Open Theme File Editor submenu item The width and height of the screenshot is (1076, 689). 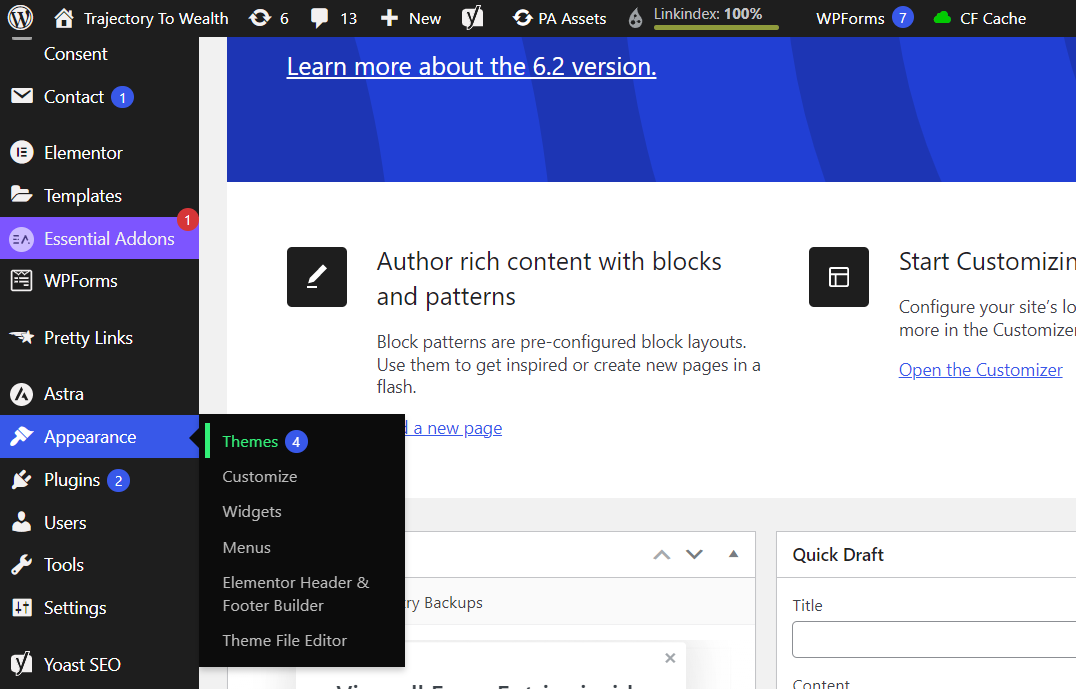[284, 640]
